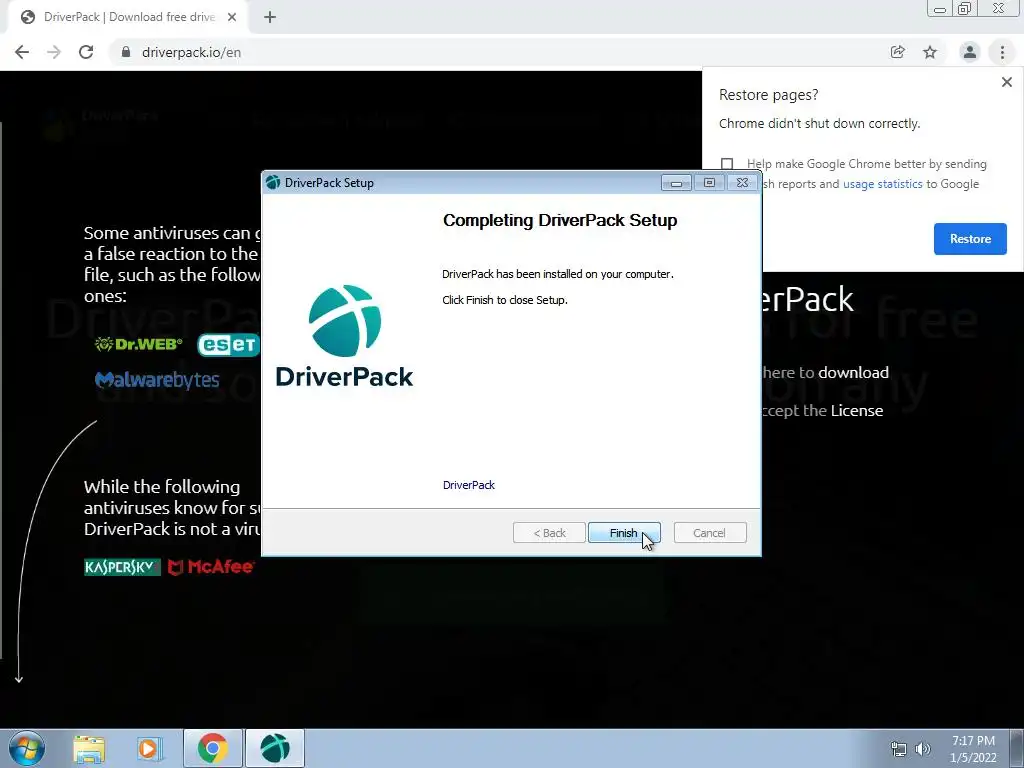
Task: Open the usage statistics link
Action: [882, 184]
